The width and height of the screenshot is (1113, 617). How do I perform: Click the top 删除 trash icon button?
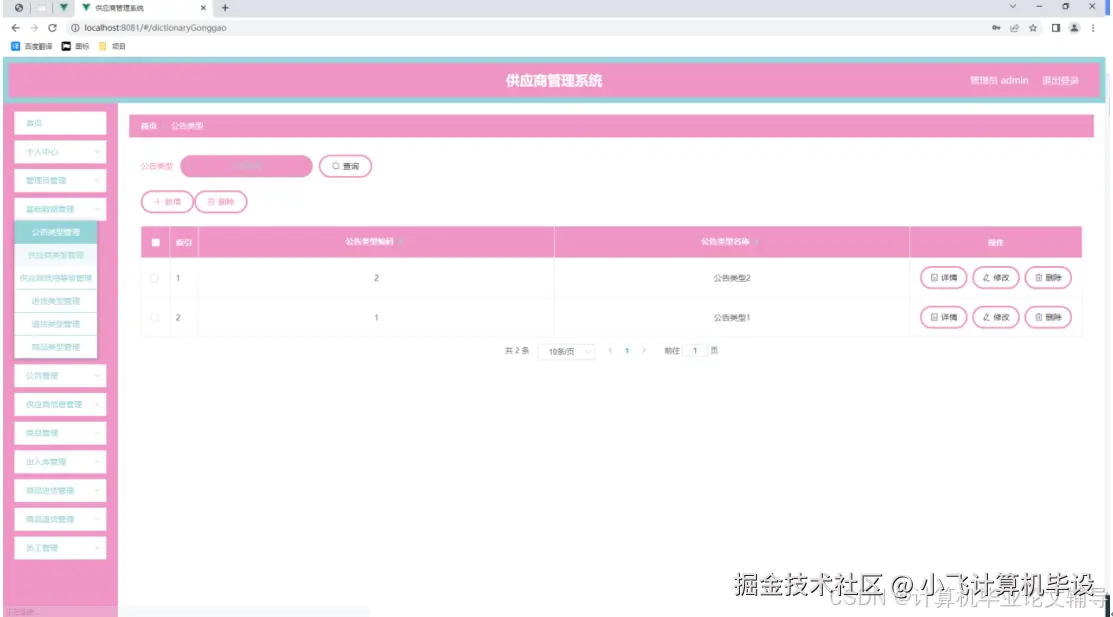220,201
